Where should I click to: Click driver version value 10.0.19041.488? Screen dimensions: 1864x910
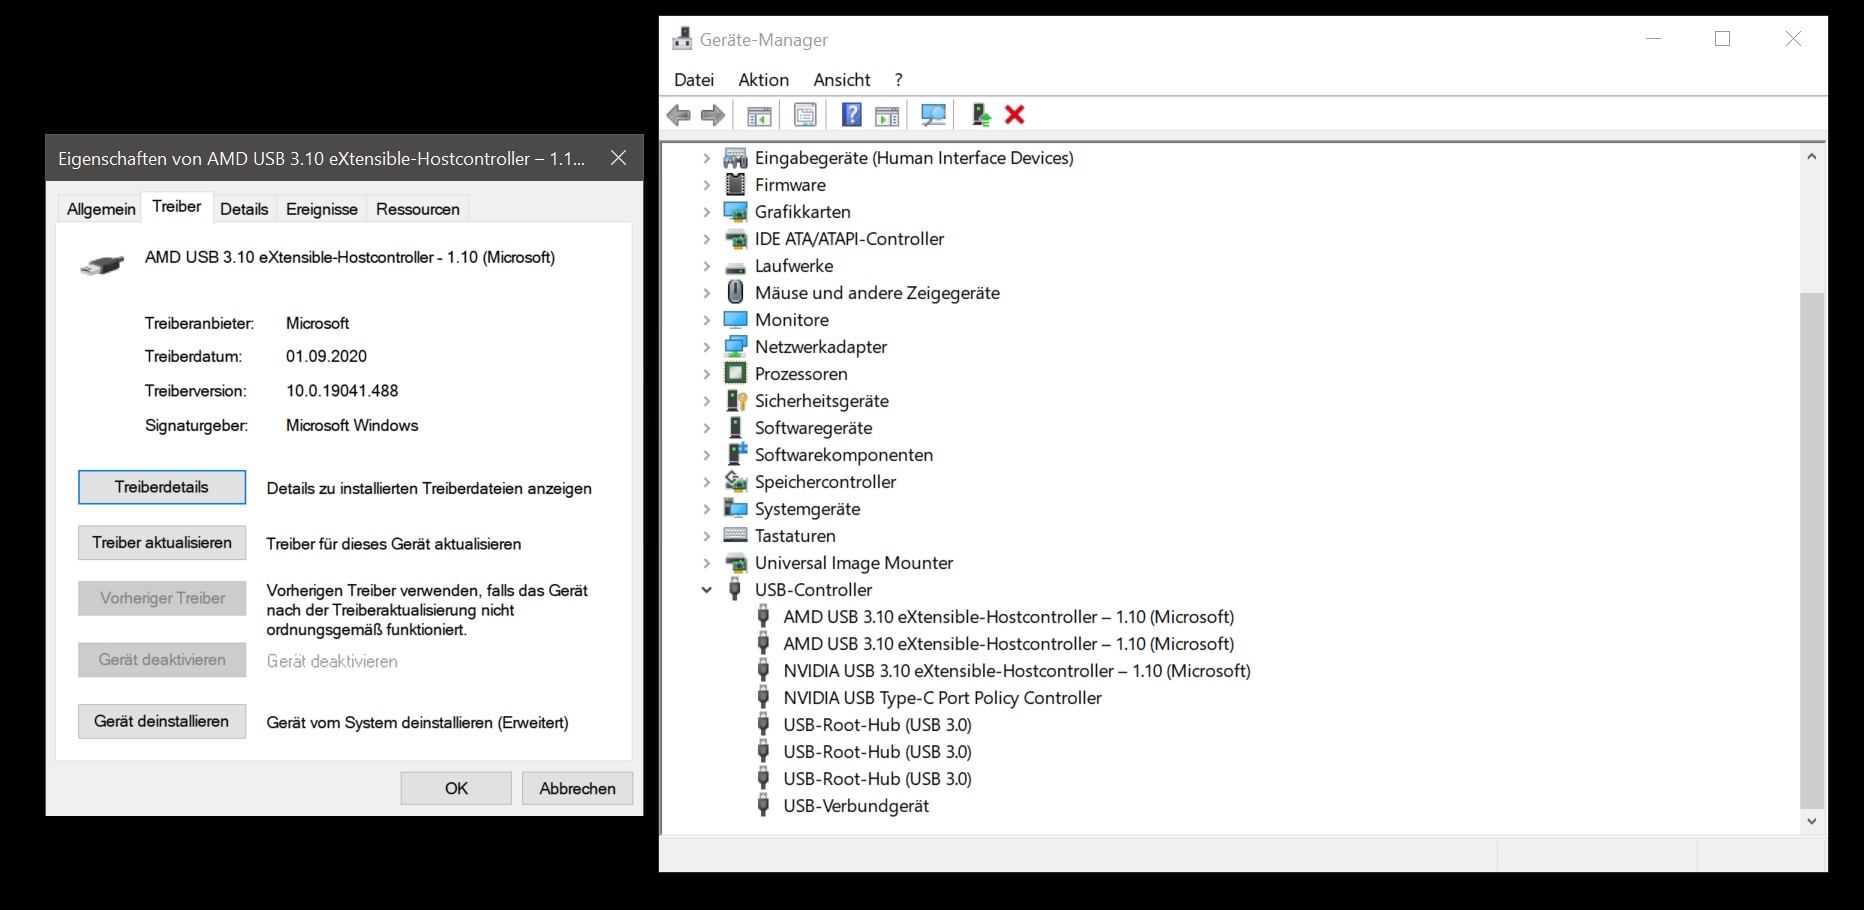(342, 391)
